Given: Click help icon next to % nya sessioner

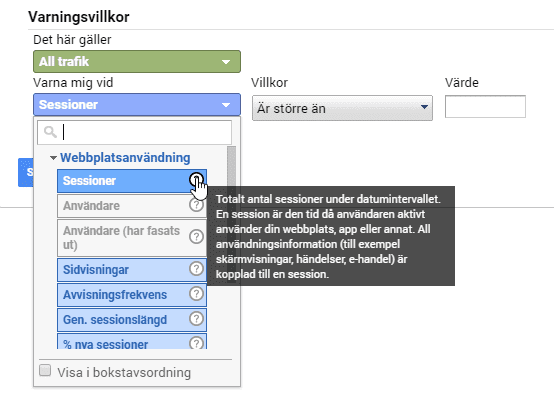Looking at the screenshot, I should (x=196, y=343).
